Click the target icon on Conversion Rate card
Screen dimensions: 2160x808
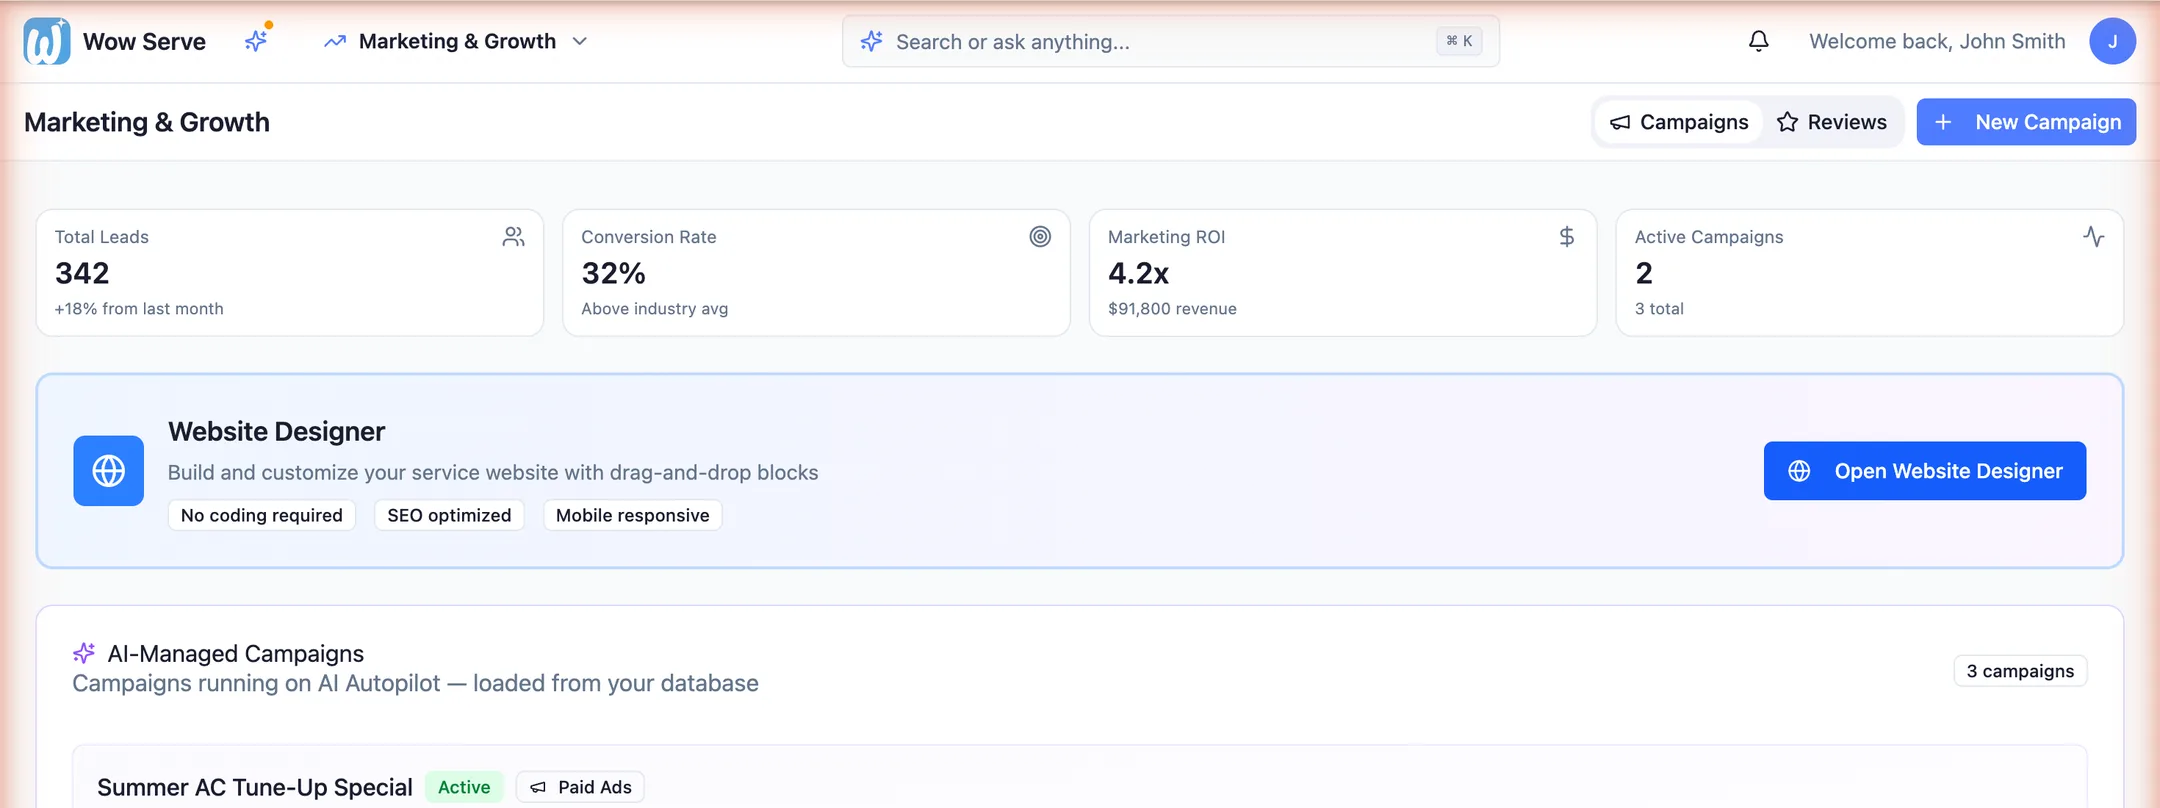(x=1040, y=237)
